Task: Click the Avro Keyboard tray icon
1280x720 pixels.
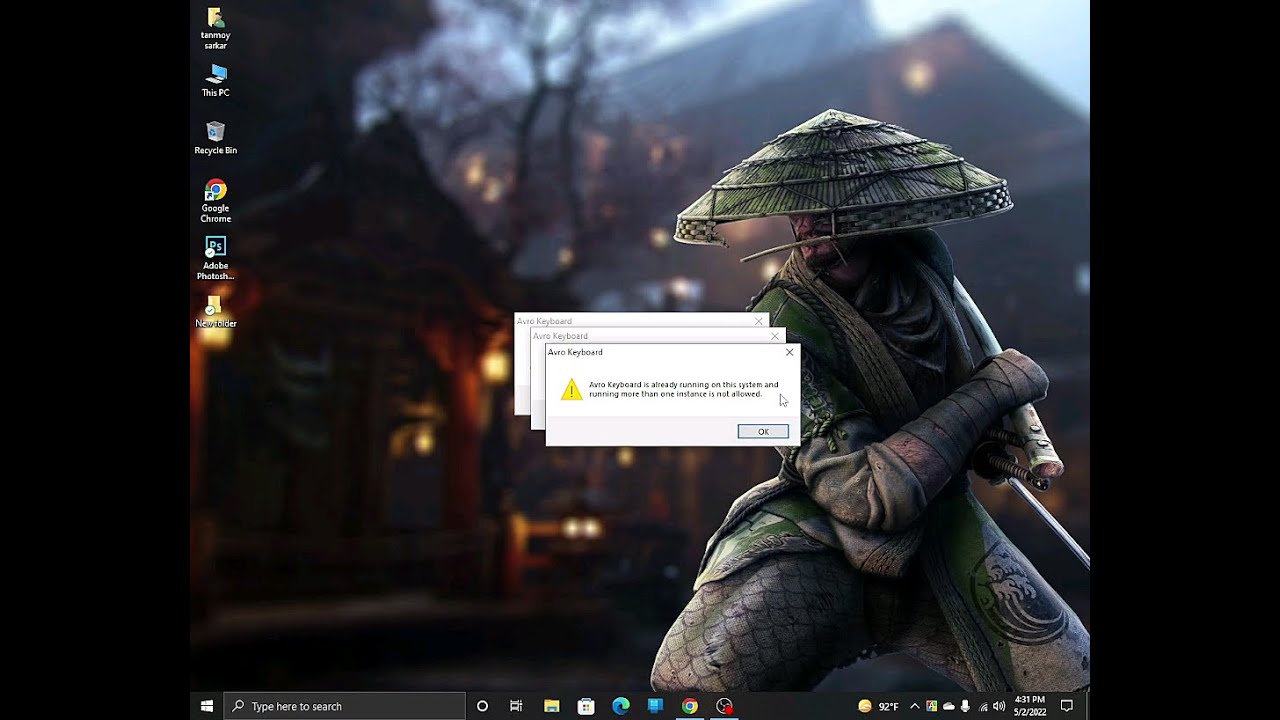Action: click(x=931, y=706)
